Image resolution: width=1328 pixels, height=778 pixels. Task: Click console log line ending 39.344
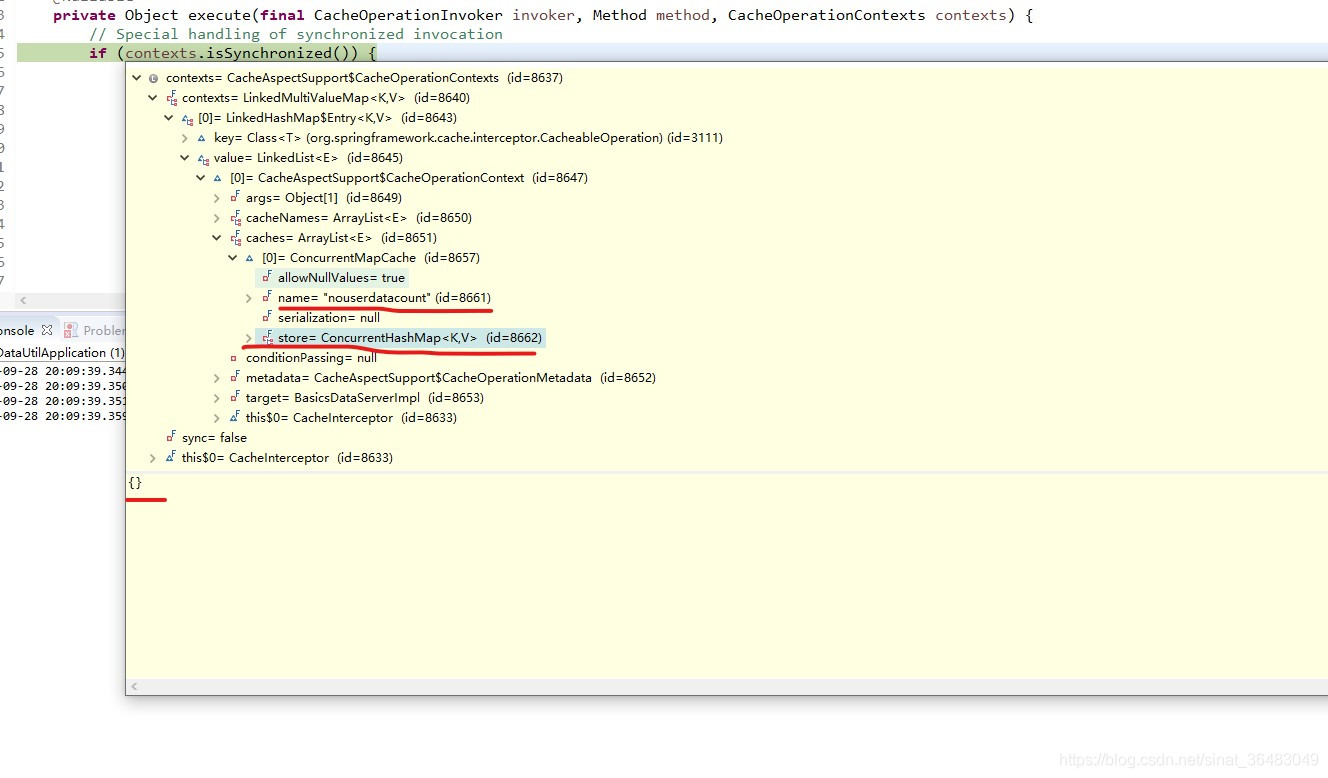pos(63,371)
